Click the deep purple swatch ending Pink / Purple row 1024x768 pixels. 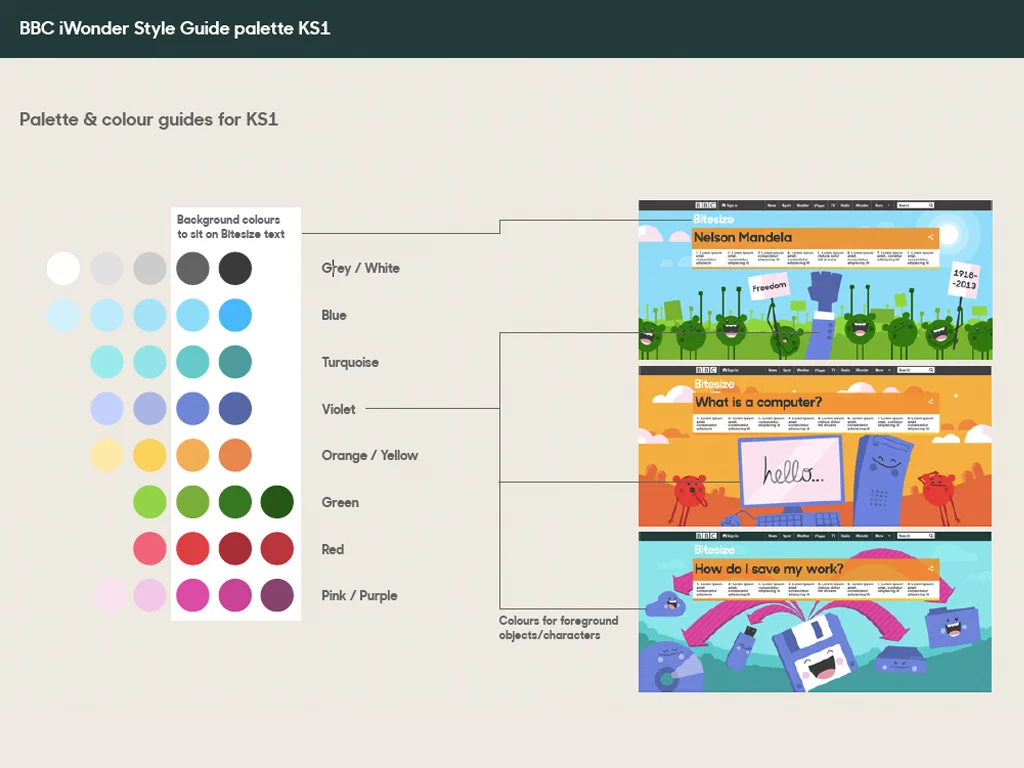tap(277, 596)
